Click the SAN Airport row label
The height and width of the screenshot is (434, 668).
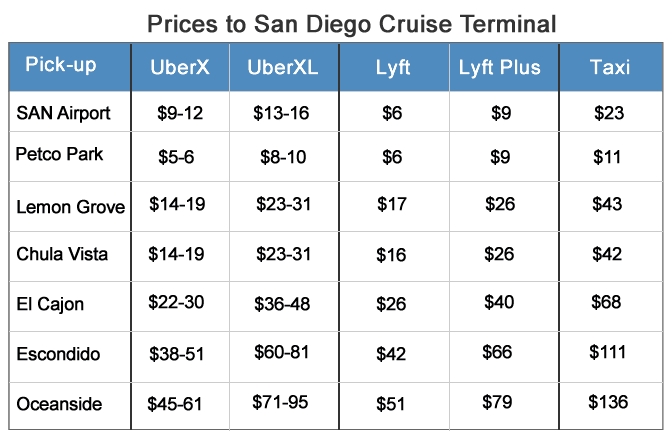[64, 113]
